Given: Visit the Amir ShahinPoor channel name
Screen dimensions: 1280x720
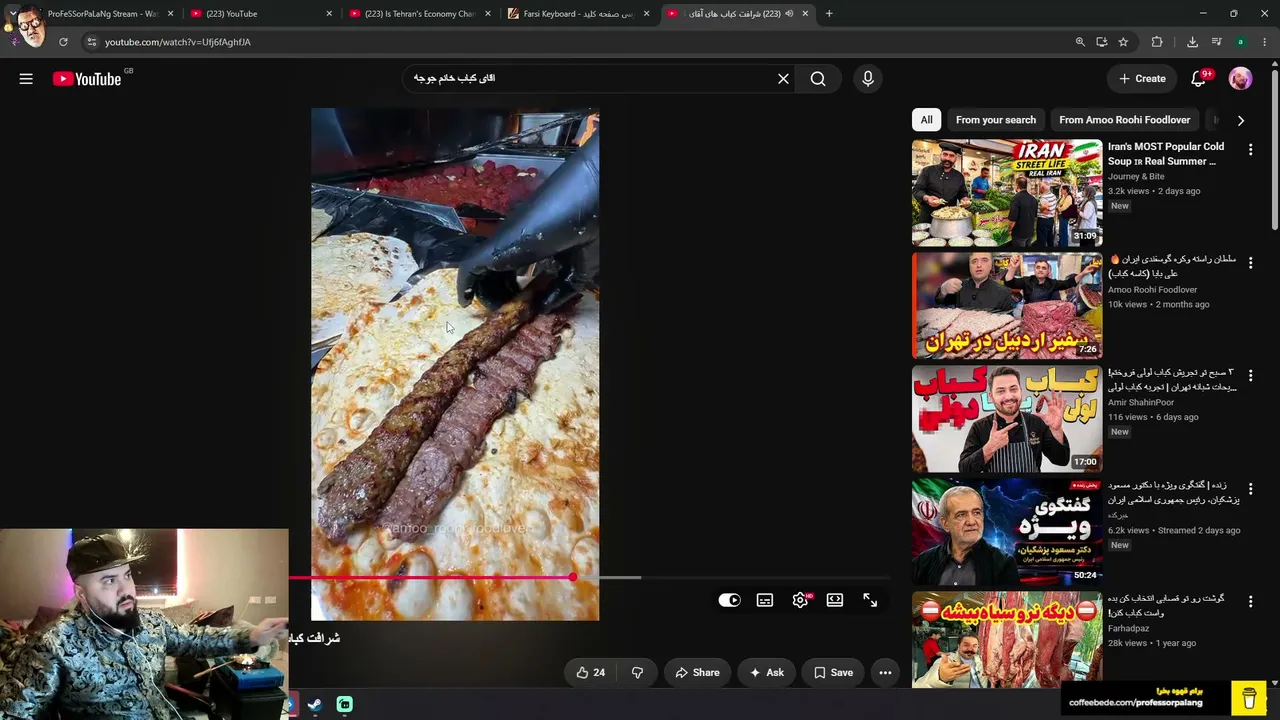Looking at the screenshot, I should click(x=1141, y=403).
